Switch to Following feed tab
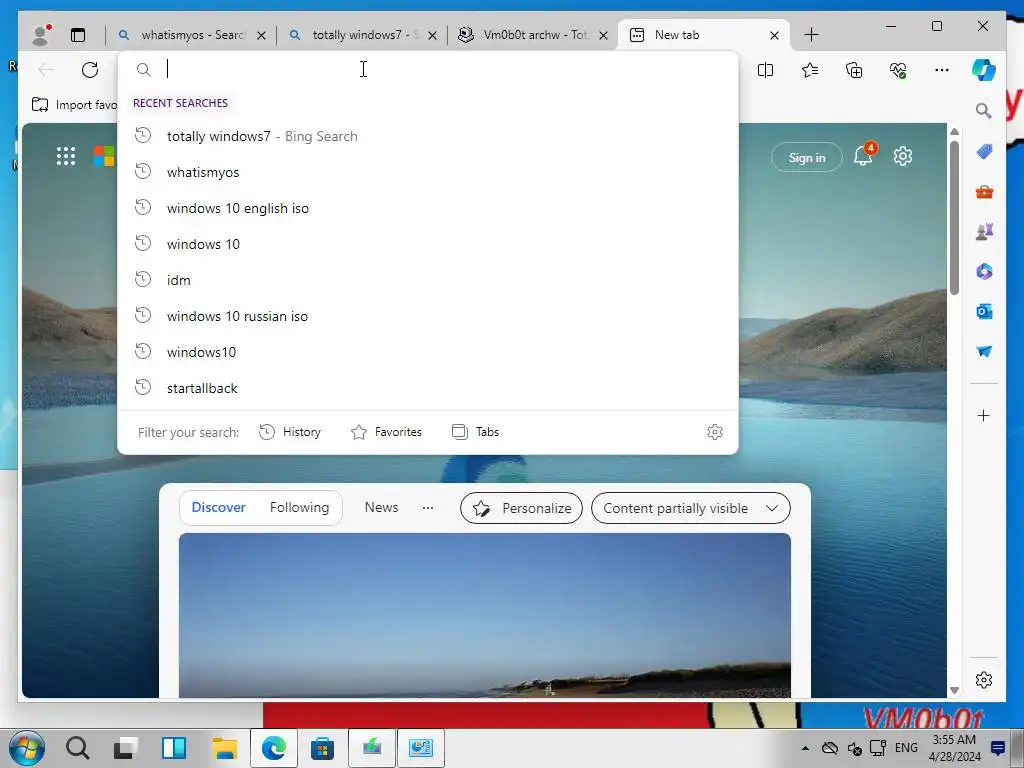The width and height of the screenshot is (1024, 768). point(299,507)
